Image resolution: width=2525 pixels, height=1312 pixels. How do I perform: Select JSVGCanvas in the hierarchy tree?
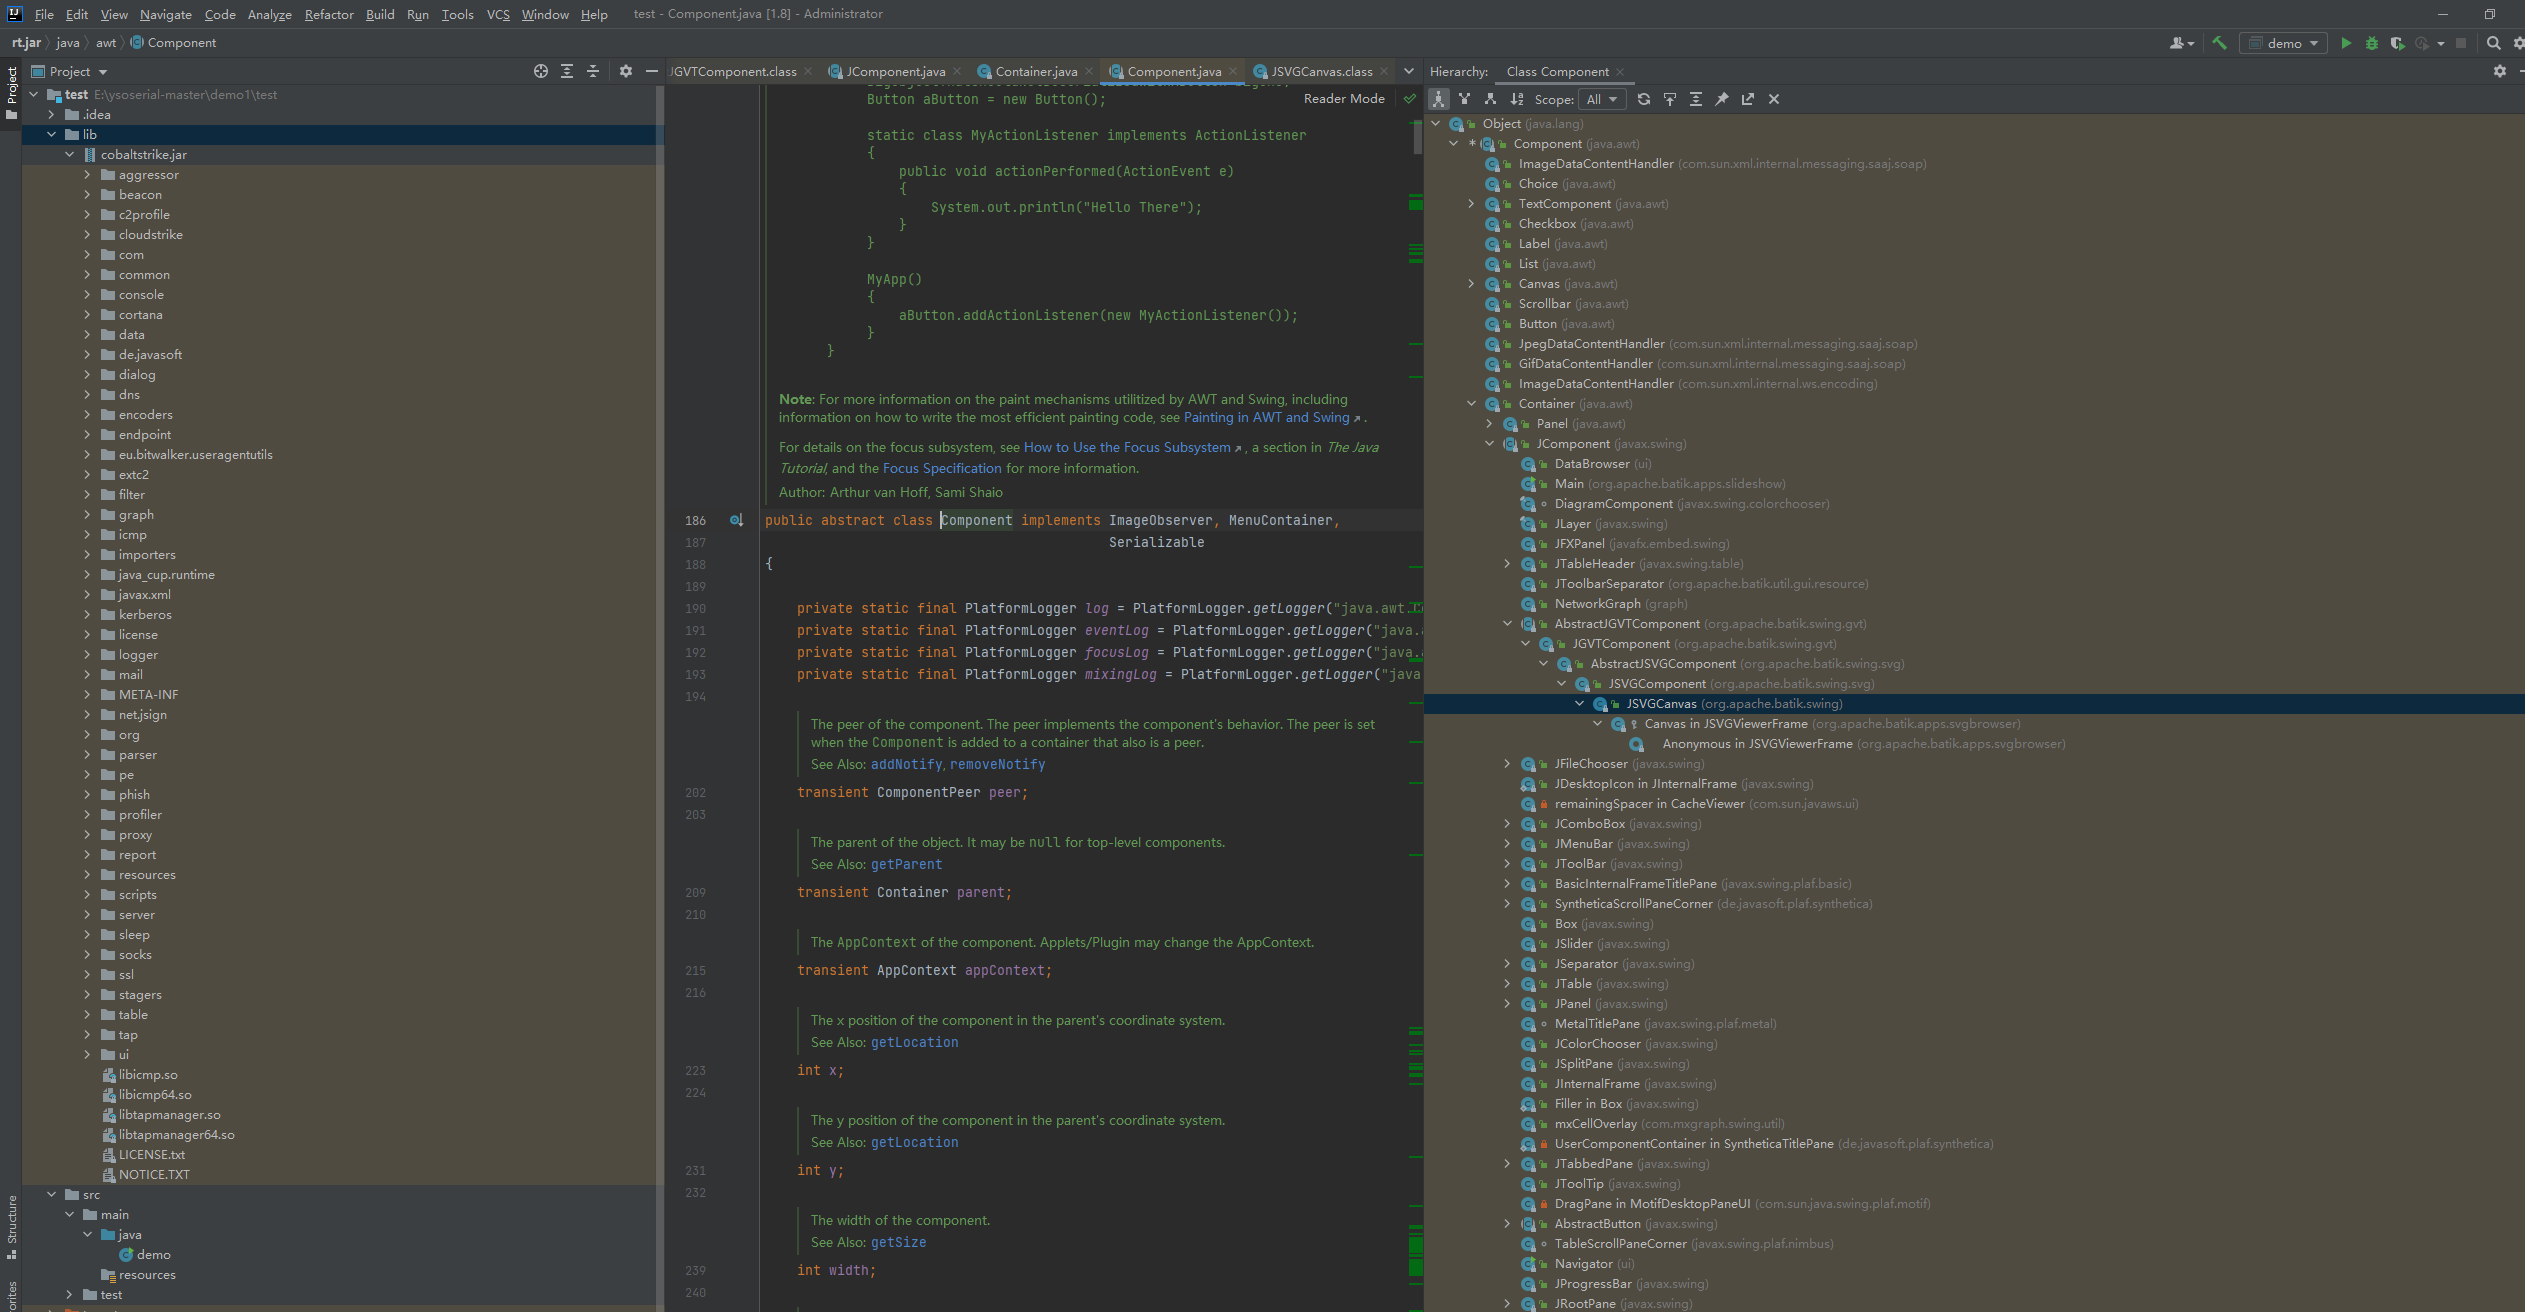point(1660,704)
